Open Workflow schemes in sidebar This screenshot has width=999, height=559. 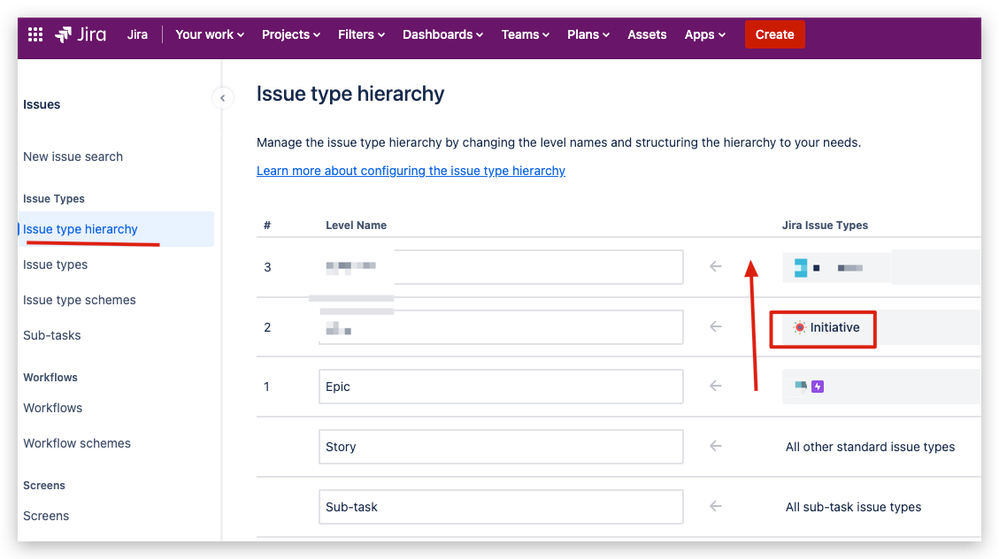pyautogui.click(x=77, y=444)
